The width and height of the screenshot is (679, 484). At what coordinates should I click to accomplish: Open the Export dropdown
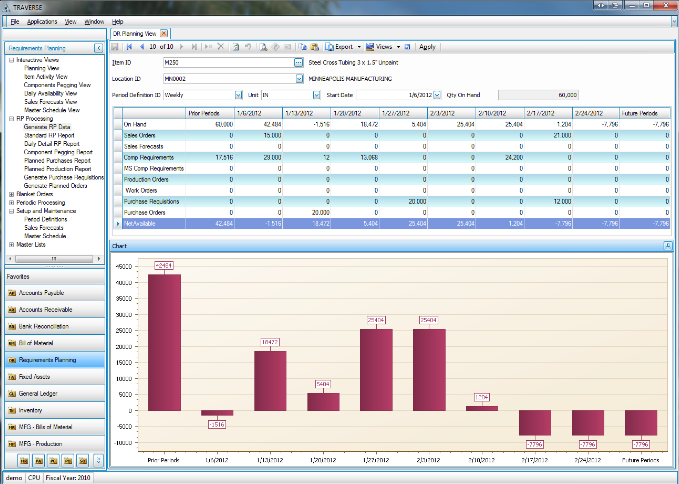(x=359, y=47)
